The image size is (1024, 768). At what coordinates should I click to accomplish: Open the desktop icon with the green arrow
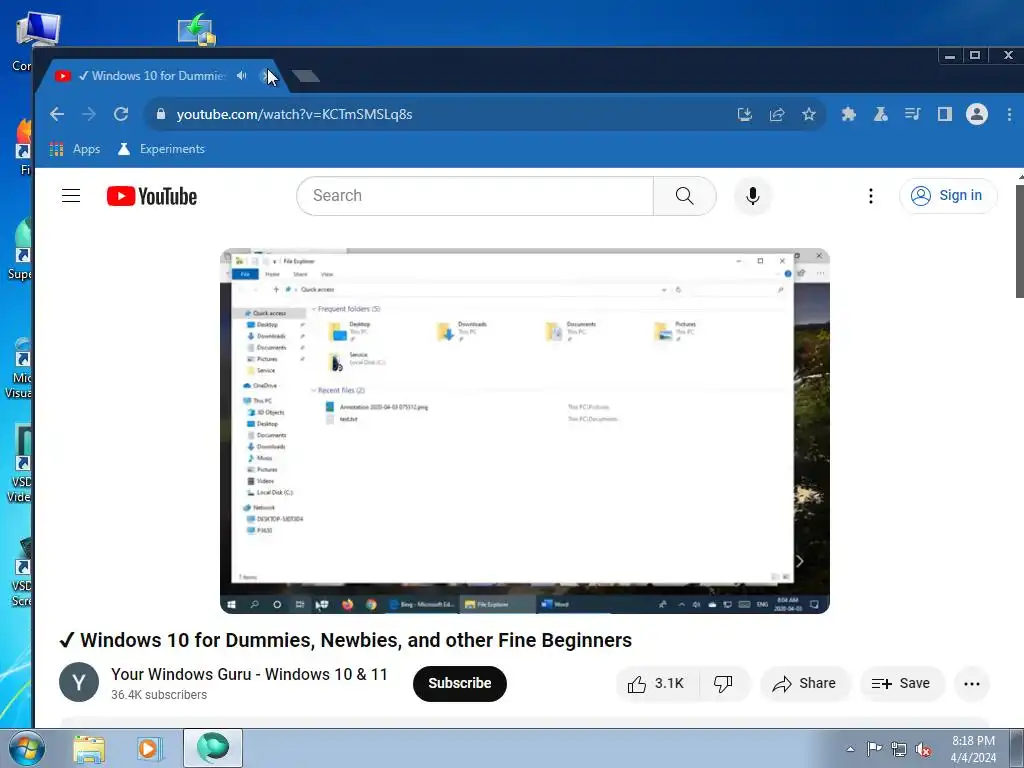[x=197, y=29]
